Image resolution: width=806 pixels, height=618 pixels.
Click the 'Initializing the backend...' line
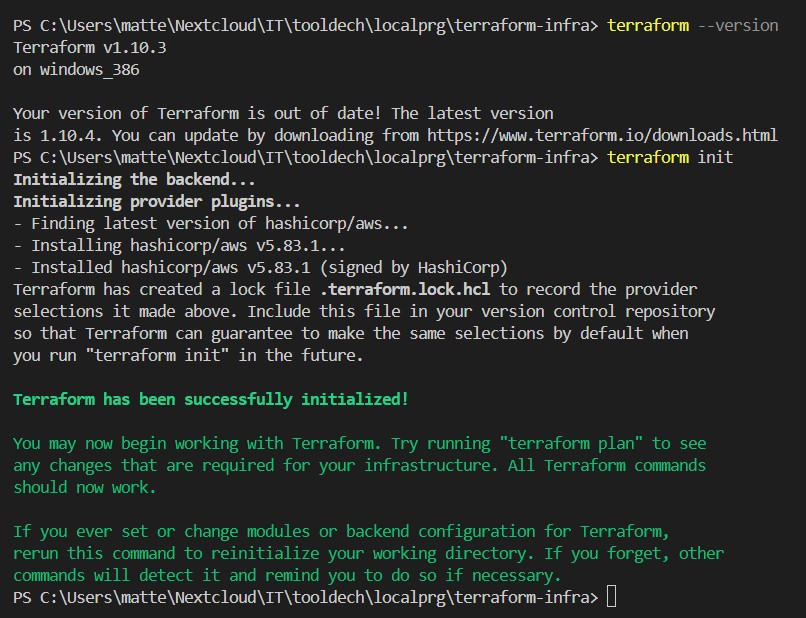tap(134, 179)
